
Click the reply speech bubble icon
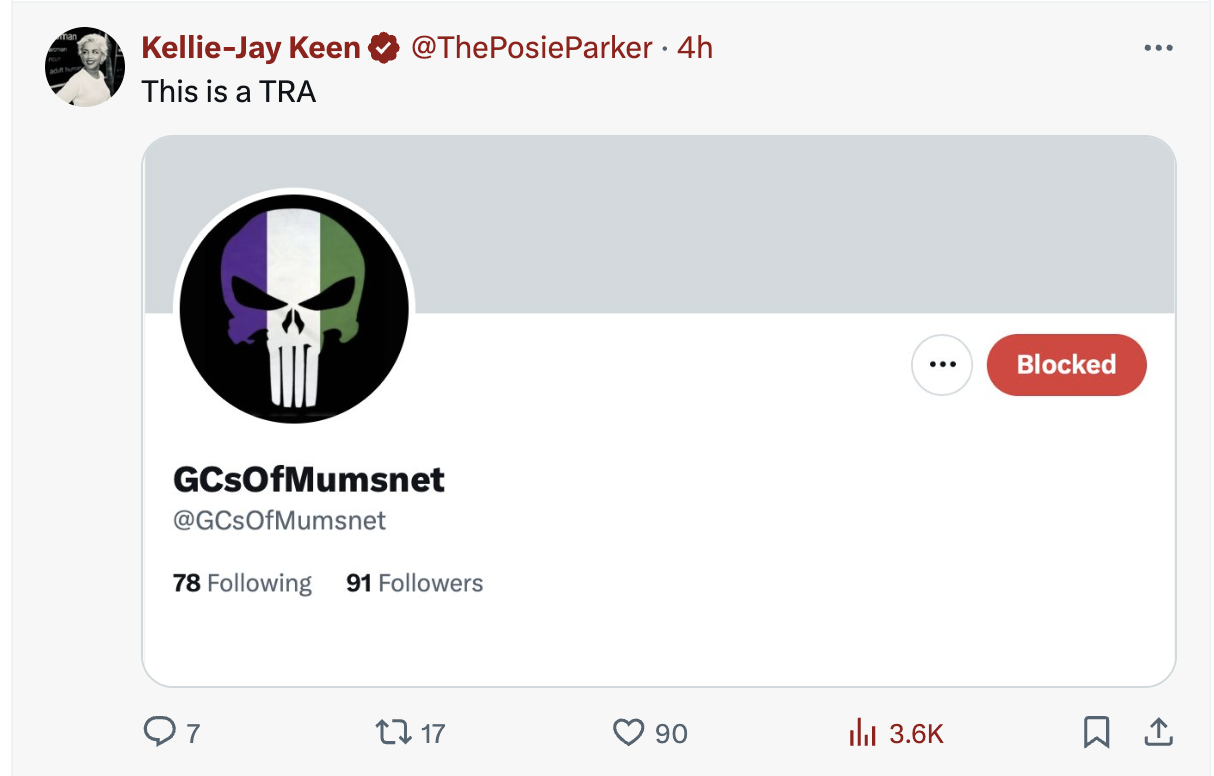(159, 733)
